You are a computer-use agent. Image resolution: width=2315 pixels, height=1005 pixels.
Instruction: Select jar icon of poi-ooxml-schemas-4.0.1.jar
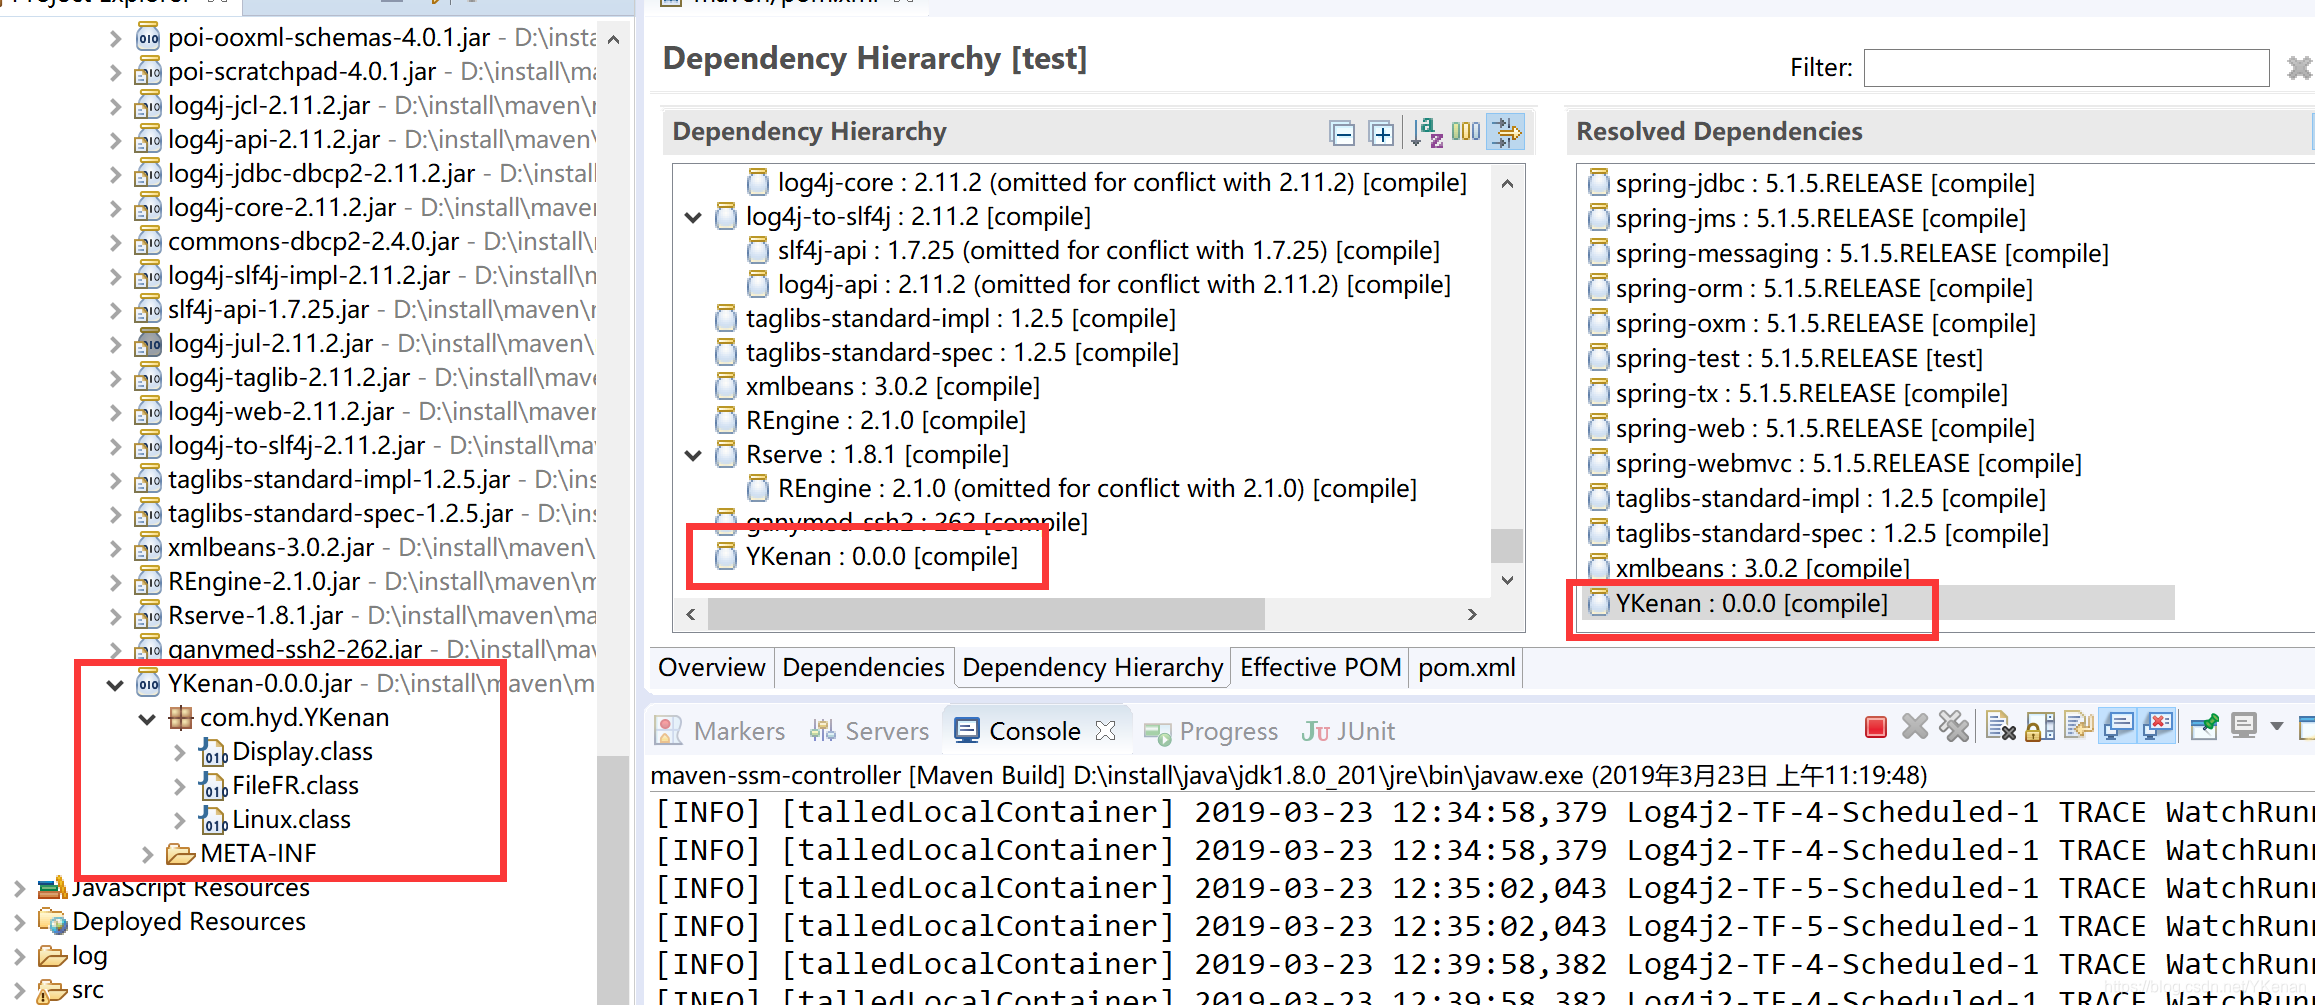[148, 38]
